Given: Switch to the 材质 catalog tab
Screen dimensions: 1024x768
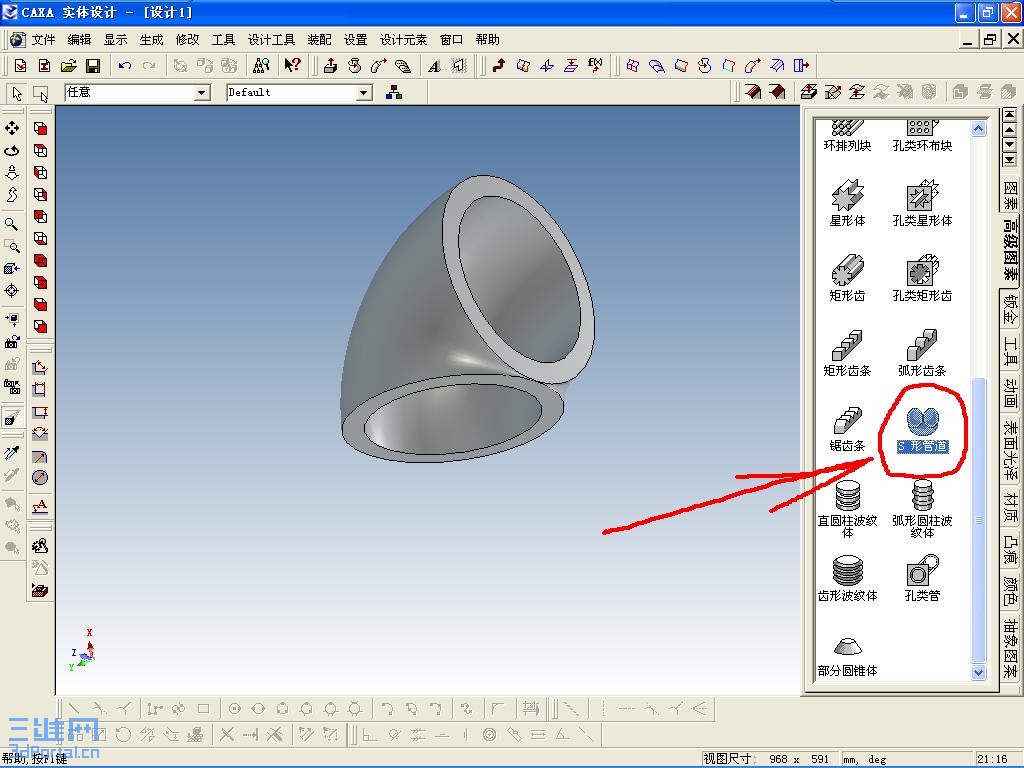Looking at the screenshot, I should (x=1010, y=507).
